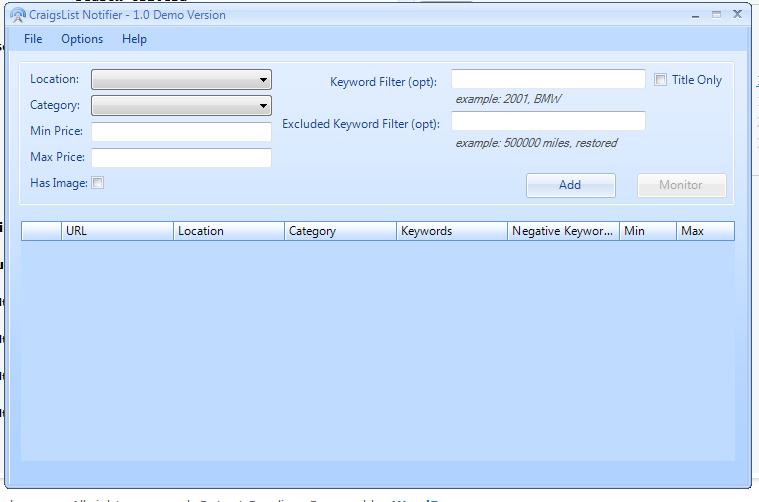Screen dimensions: 759x502
Task: Click the blank first column header
Action: coord(41,231)
